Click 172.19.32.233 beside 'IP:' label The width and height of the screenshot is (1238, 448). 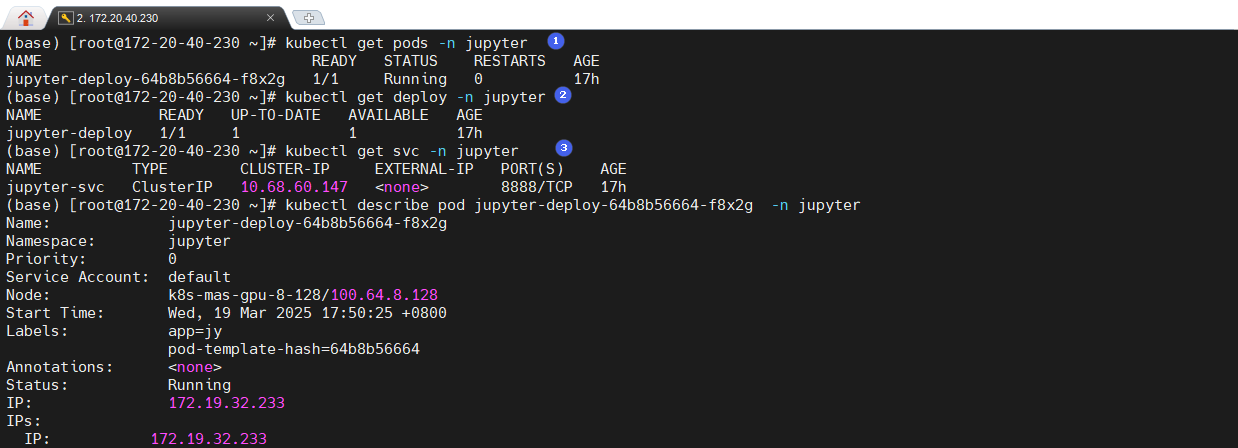coord(227,403)
